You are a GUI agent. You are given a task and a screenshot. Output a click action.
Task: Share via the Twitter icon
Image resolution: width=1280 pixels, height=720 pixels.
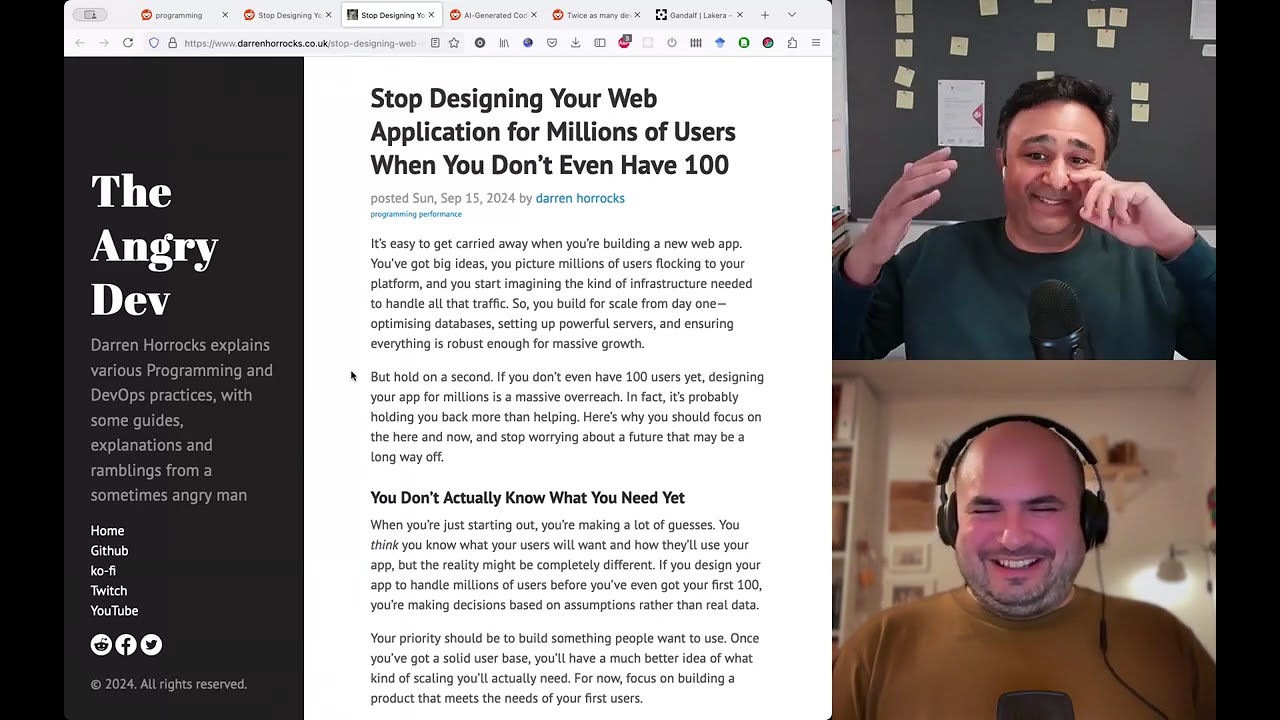coord(151,645)
